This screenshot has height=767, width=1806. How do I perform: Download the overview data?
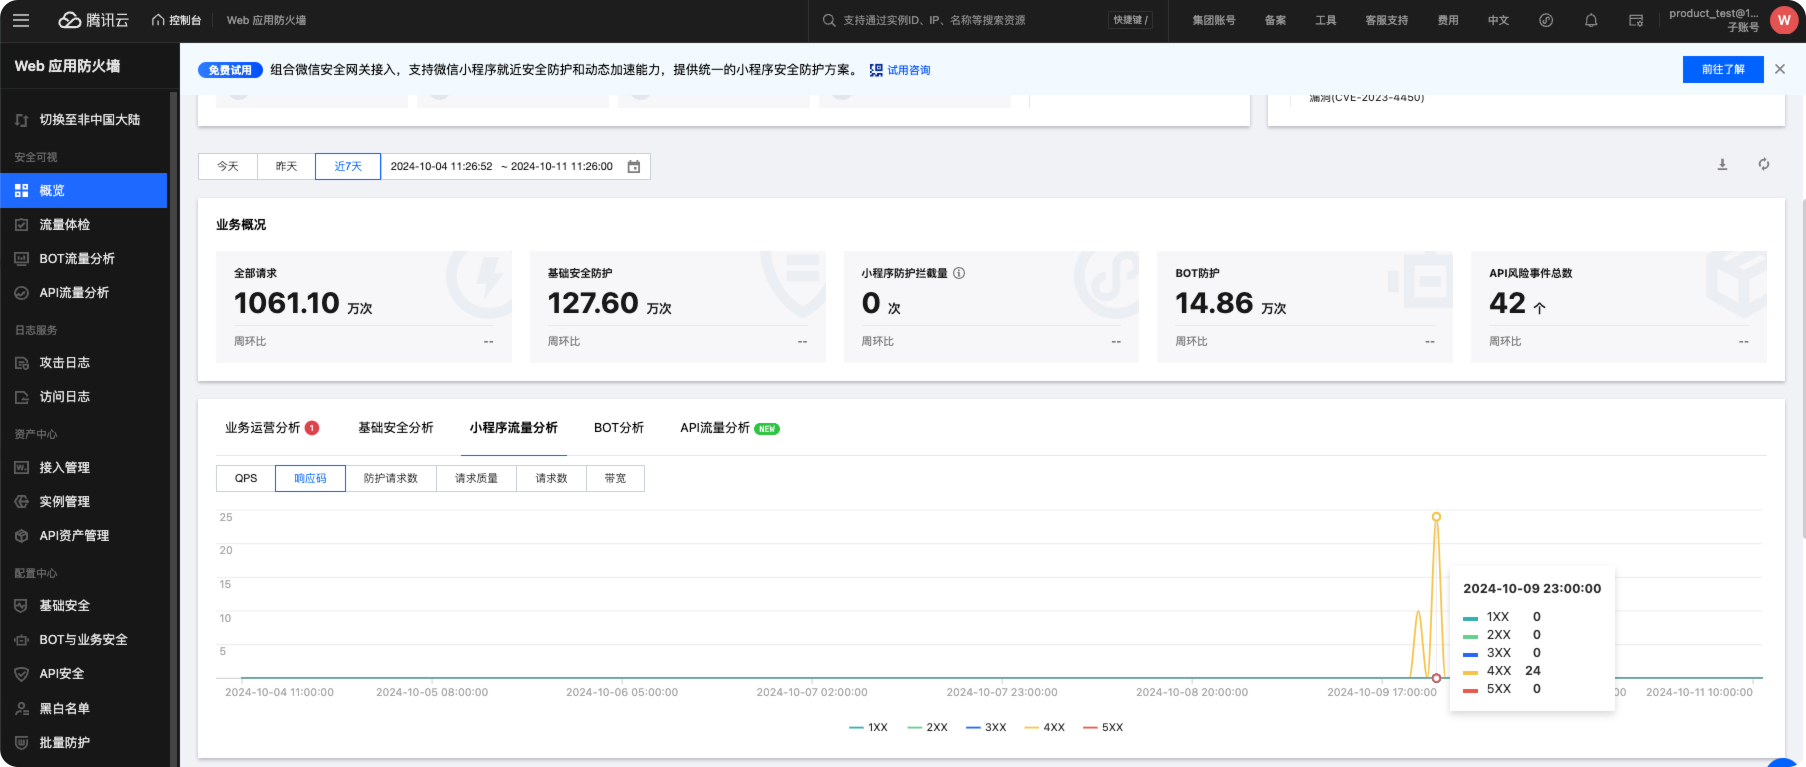pyautogui.click(x=1722, y=164)
